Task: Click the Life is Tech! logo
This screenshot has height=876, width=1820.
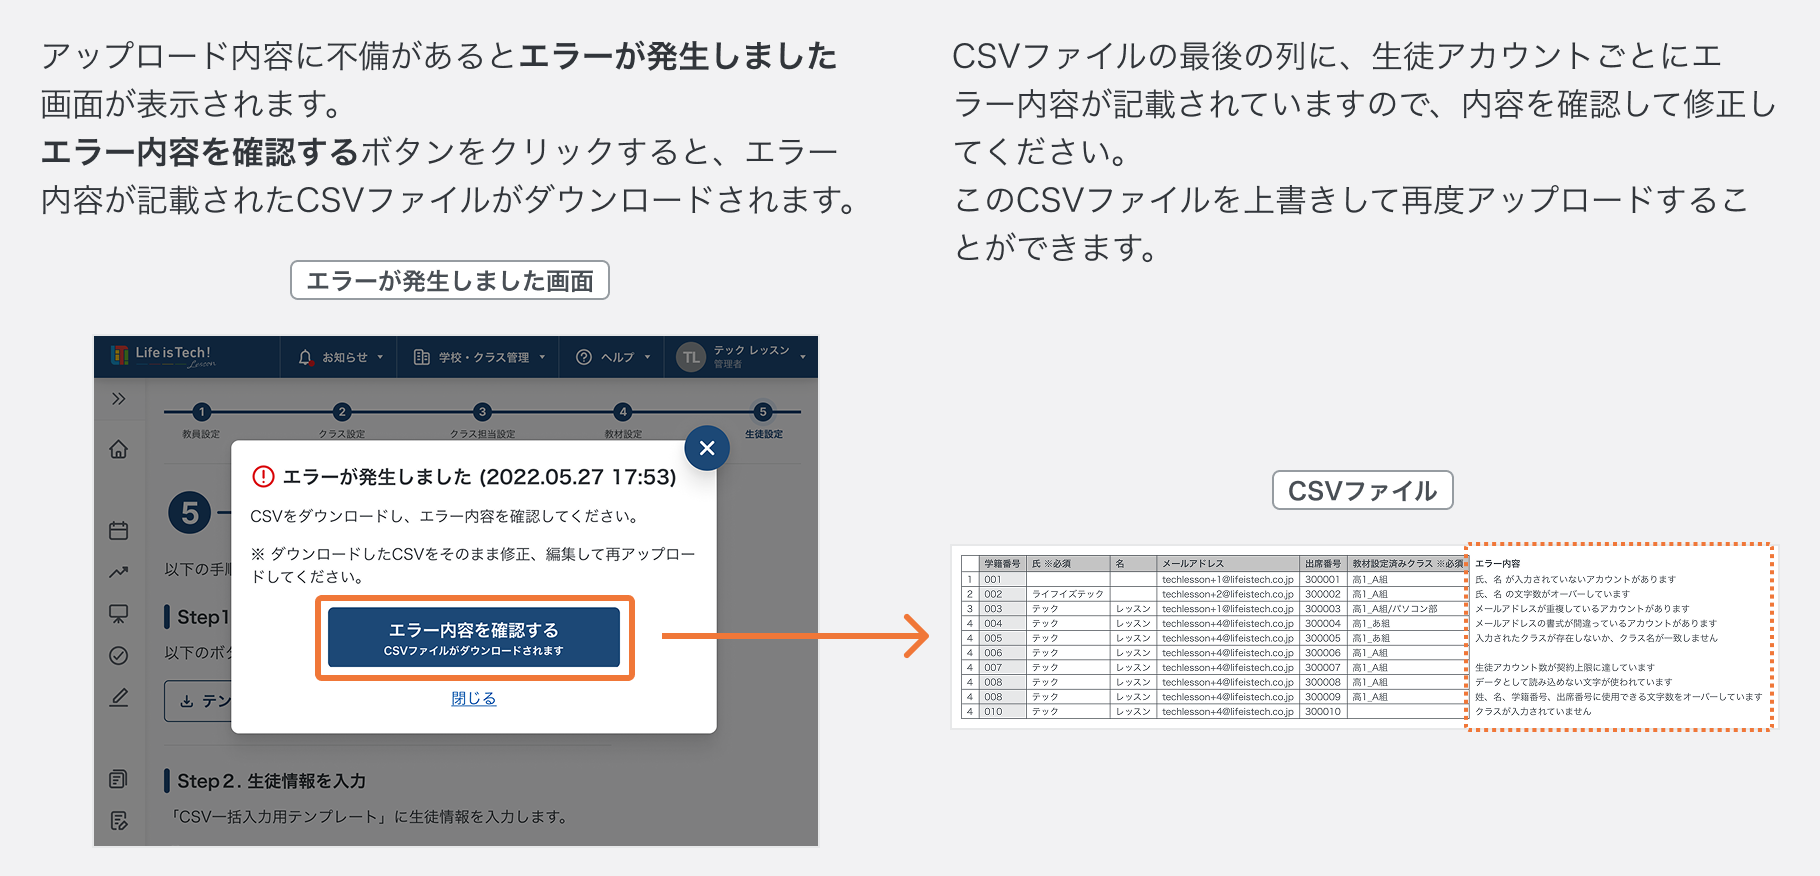Action: point(162,356)
